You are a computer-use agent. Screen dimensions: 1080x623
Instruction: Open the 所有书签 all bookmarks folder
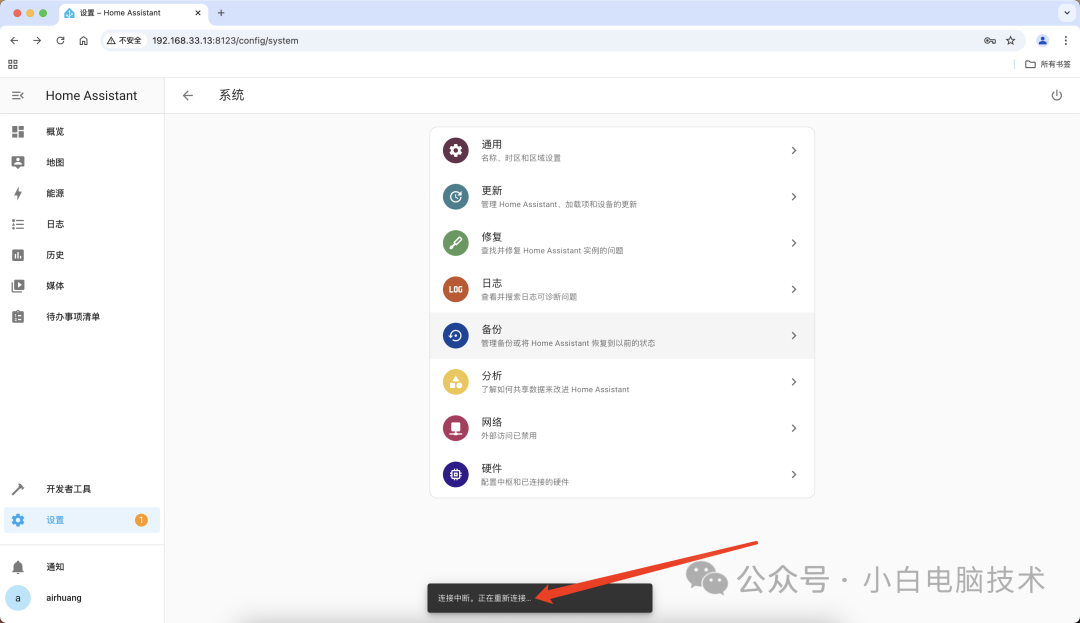point(1048,64)
